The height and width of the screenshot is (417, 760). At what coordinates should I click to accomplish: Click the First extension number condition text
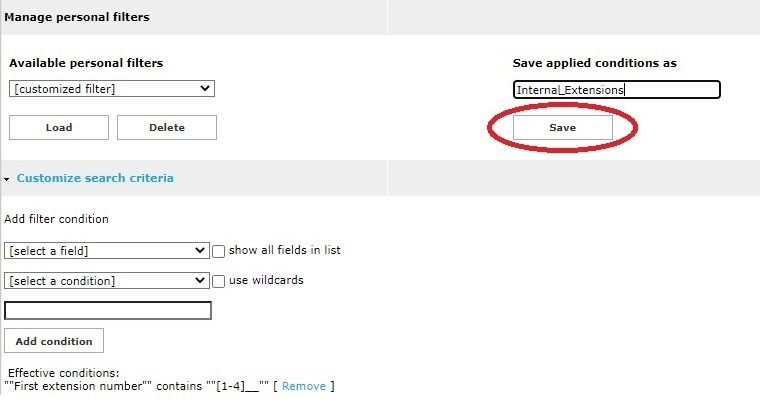pos(135,386)
